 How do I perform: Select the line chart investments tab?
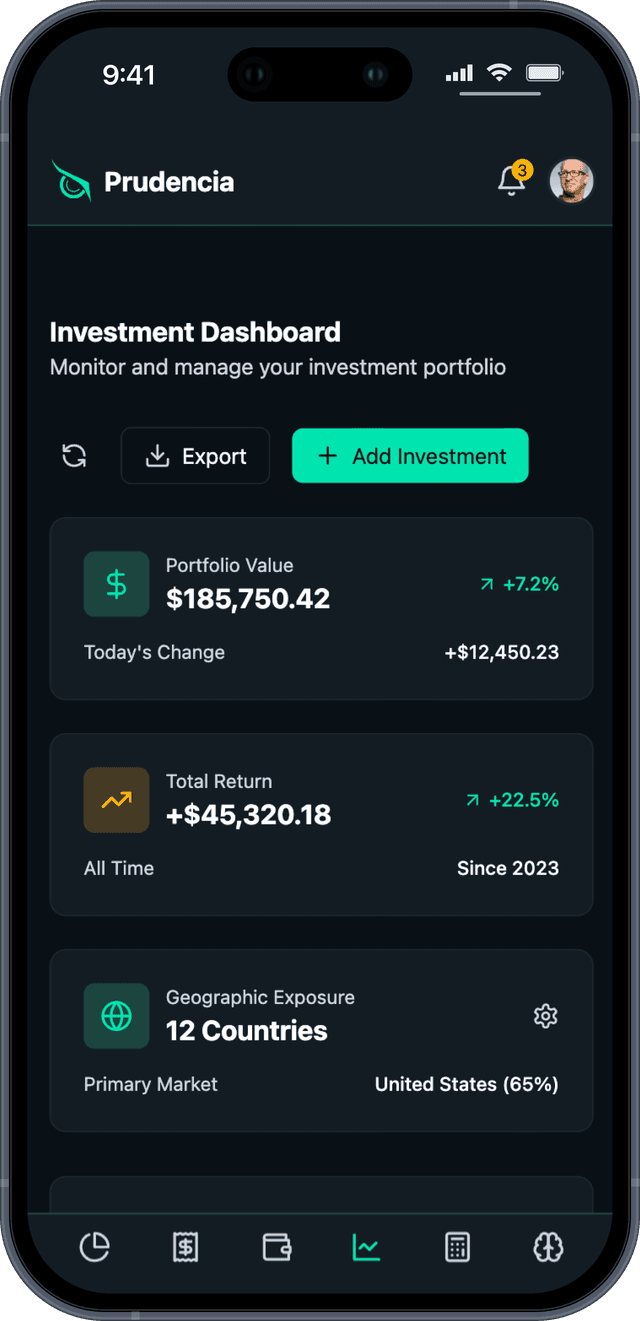[x=366, y=1247]
